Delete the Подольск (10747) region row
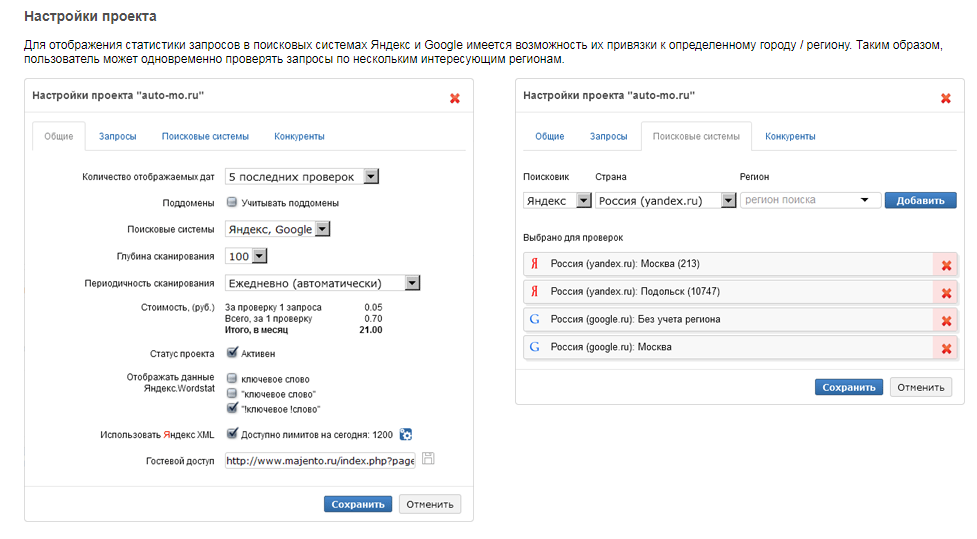The width and height of the screenshot is (977, 539). [944, 292]
